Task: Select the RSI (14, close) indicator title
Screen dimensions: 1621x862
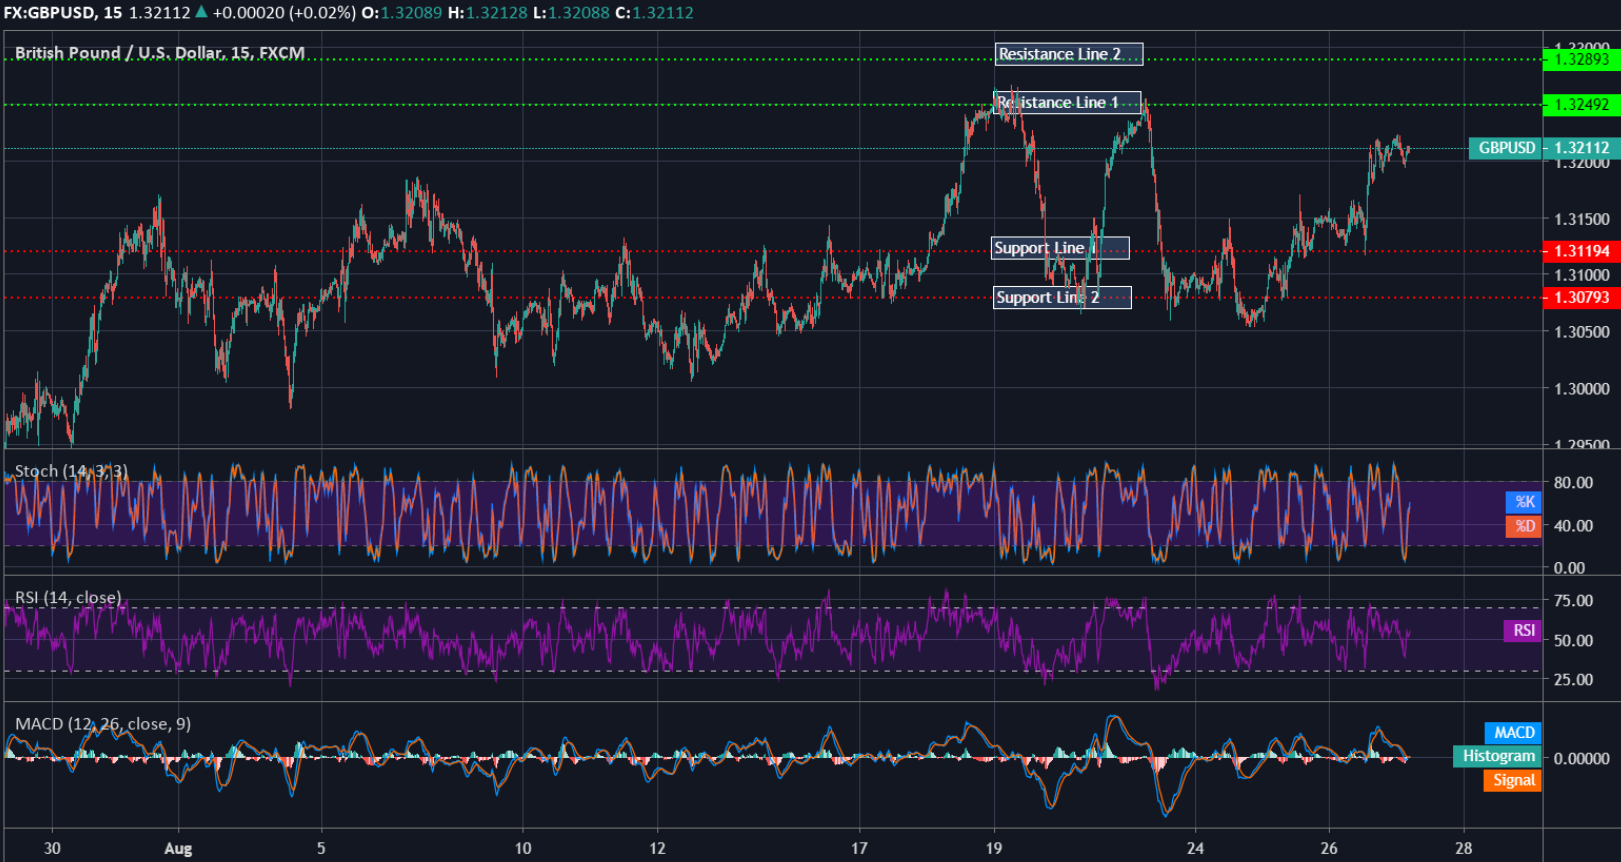Action: (68, 598)
